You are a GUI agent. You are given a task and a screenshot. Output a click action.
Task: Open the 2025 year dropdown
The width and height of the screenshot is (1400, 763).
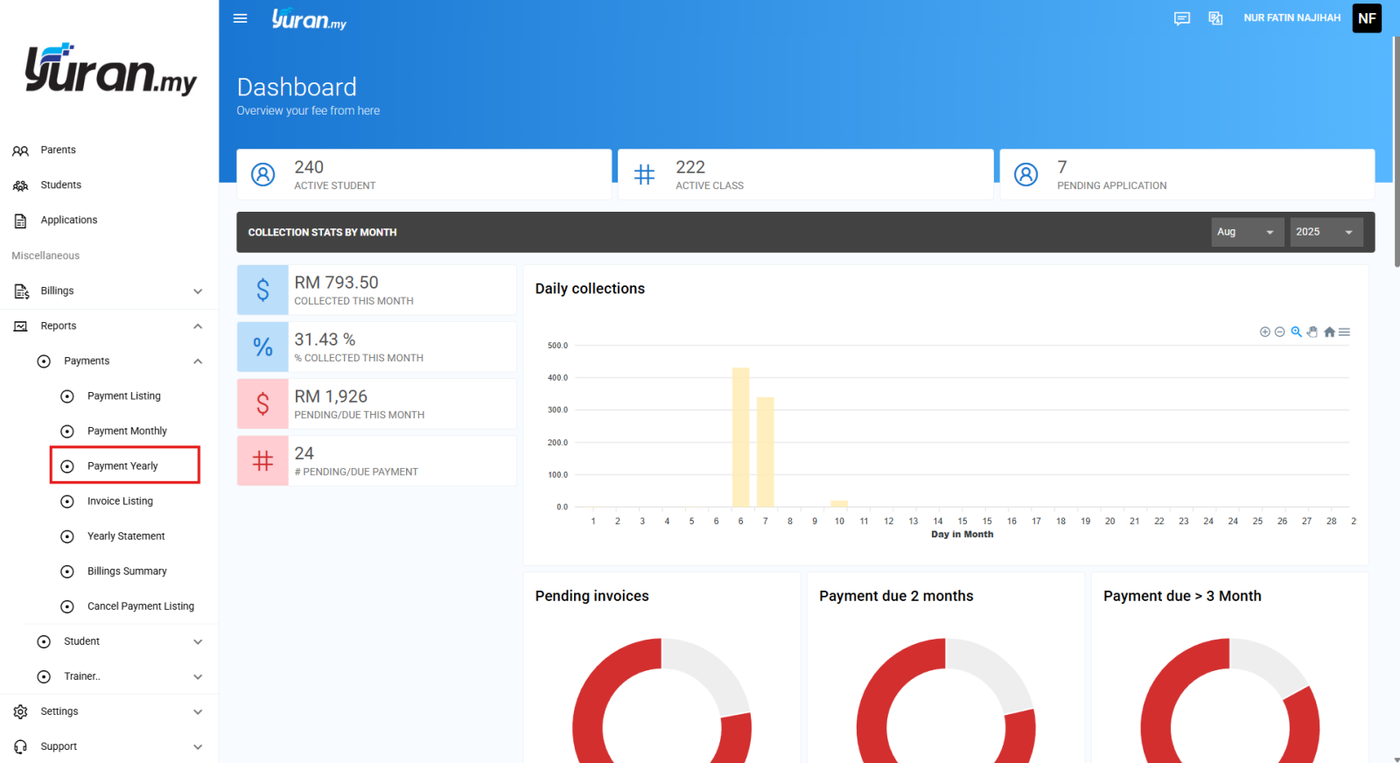pyautogui.click(x=1326, y=232)
